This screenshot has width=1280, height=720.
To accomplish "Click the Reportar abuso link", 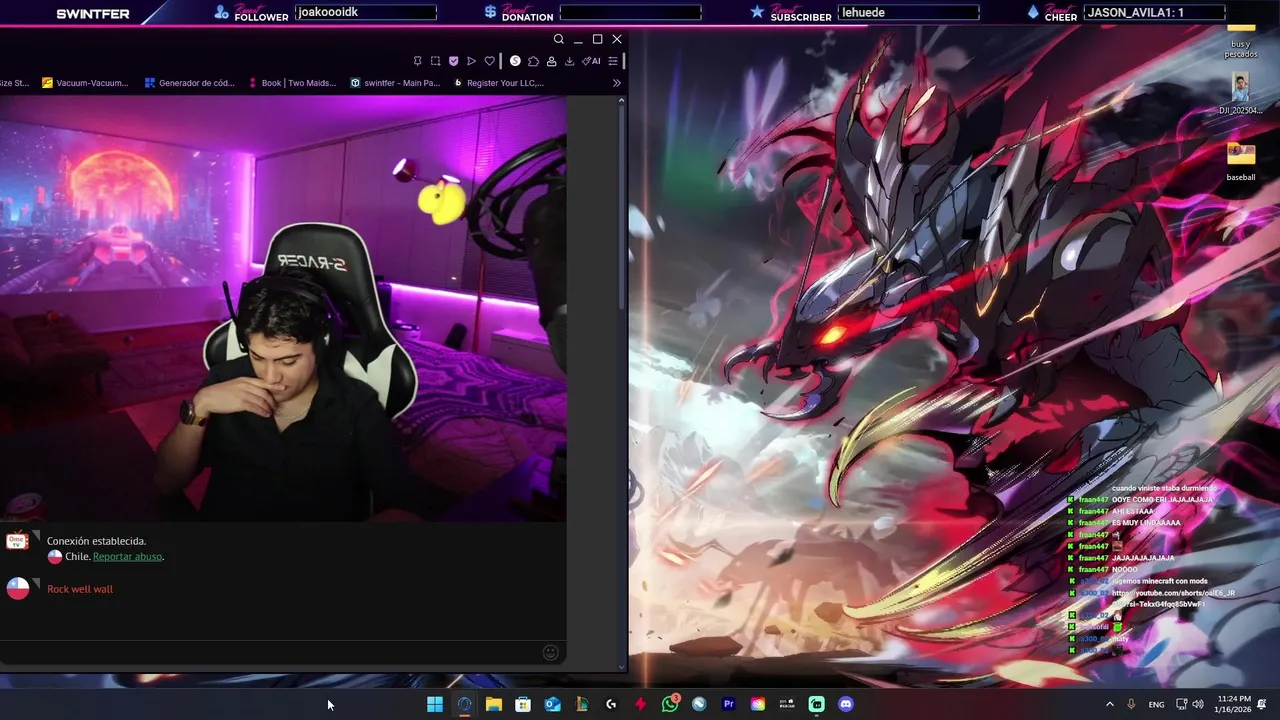I will [127, 556].
